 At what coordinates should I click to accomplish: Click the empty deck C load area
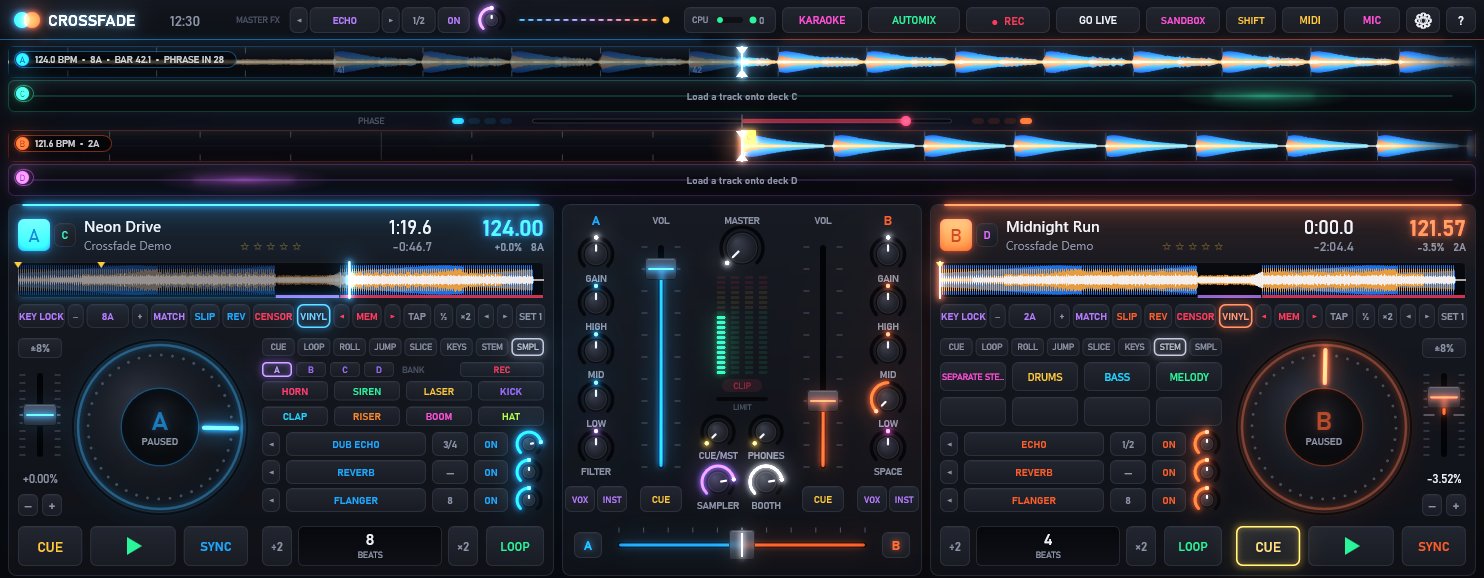click(x=741, y=97)
